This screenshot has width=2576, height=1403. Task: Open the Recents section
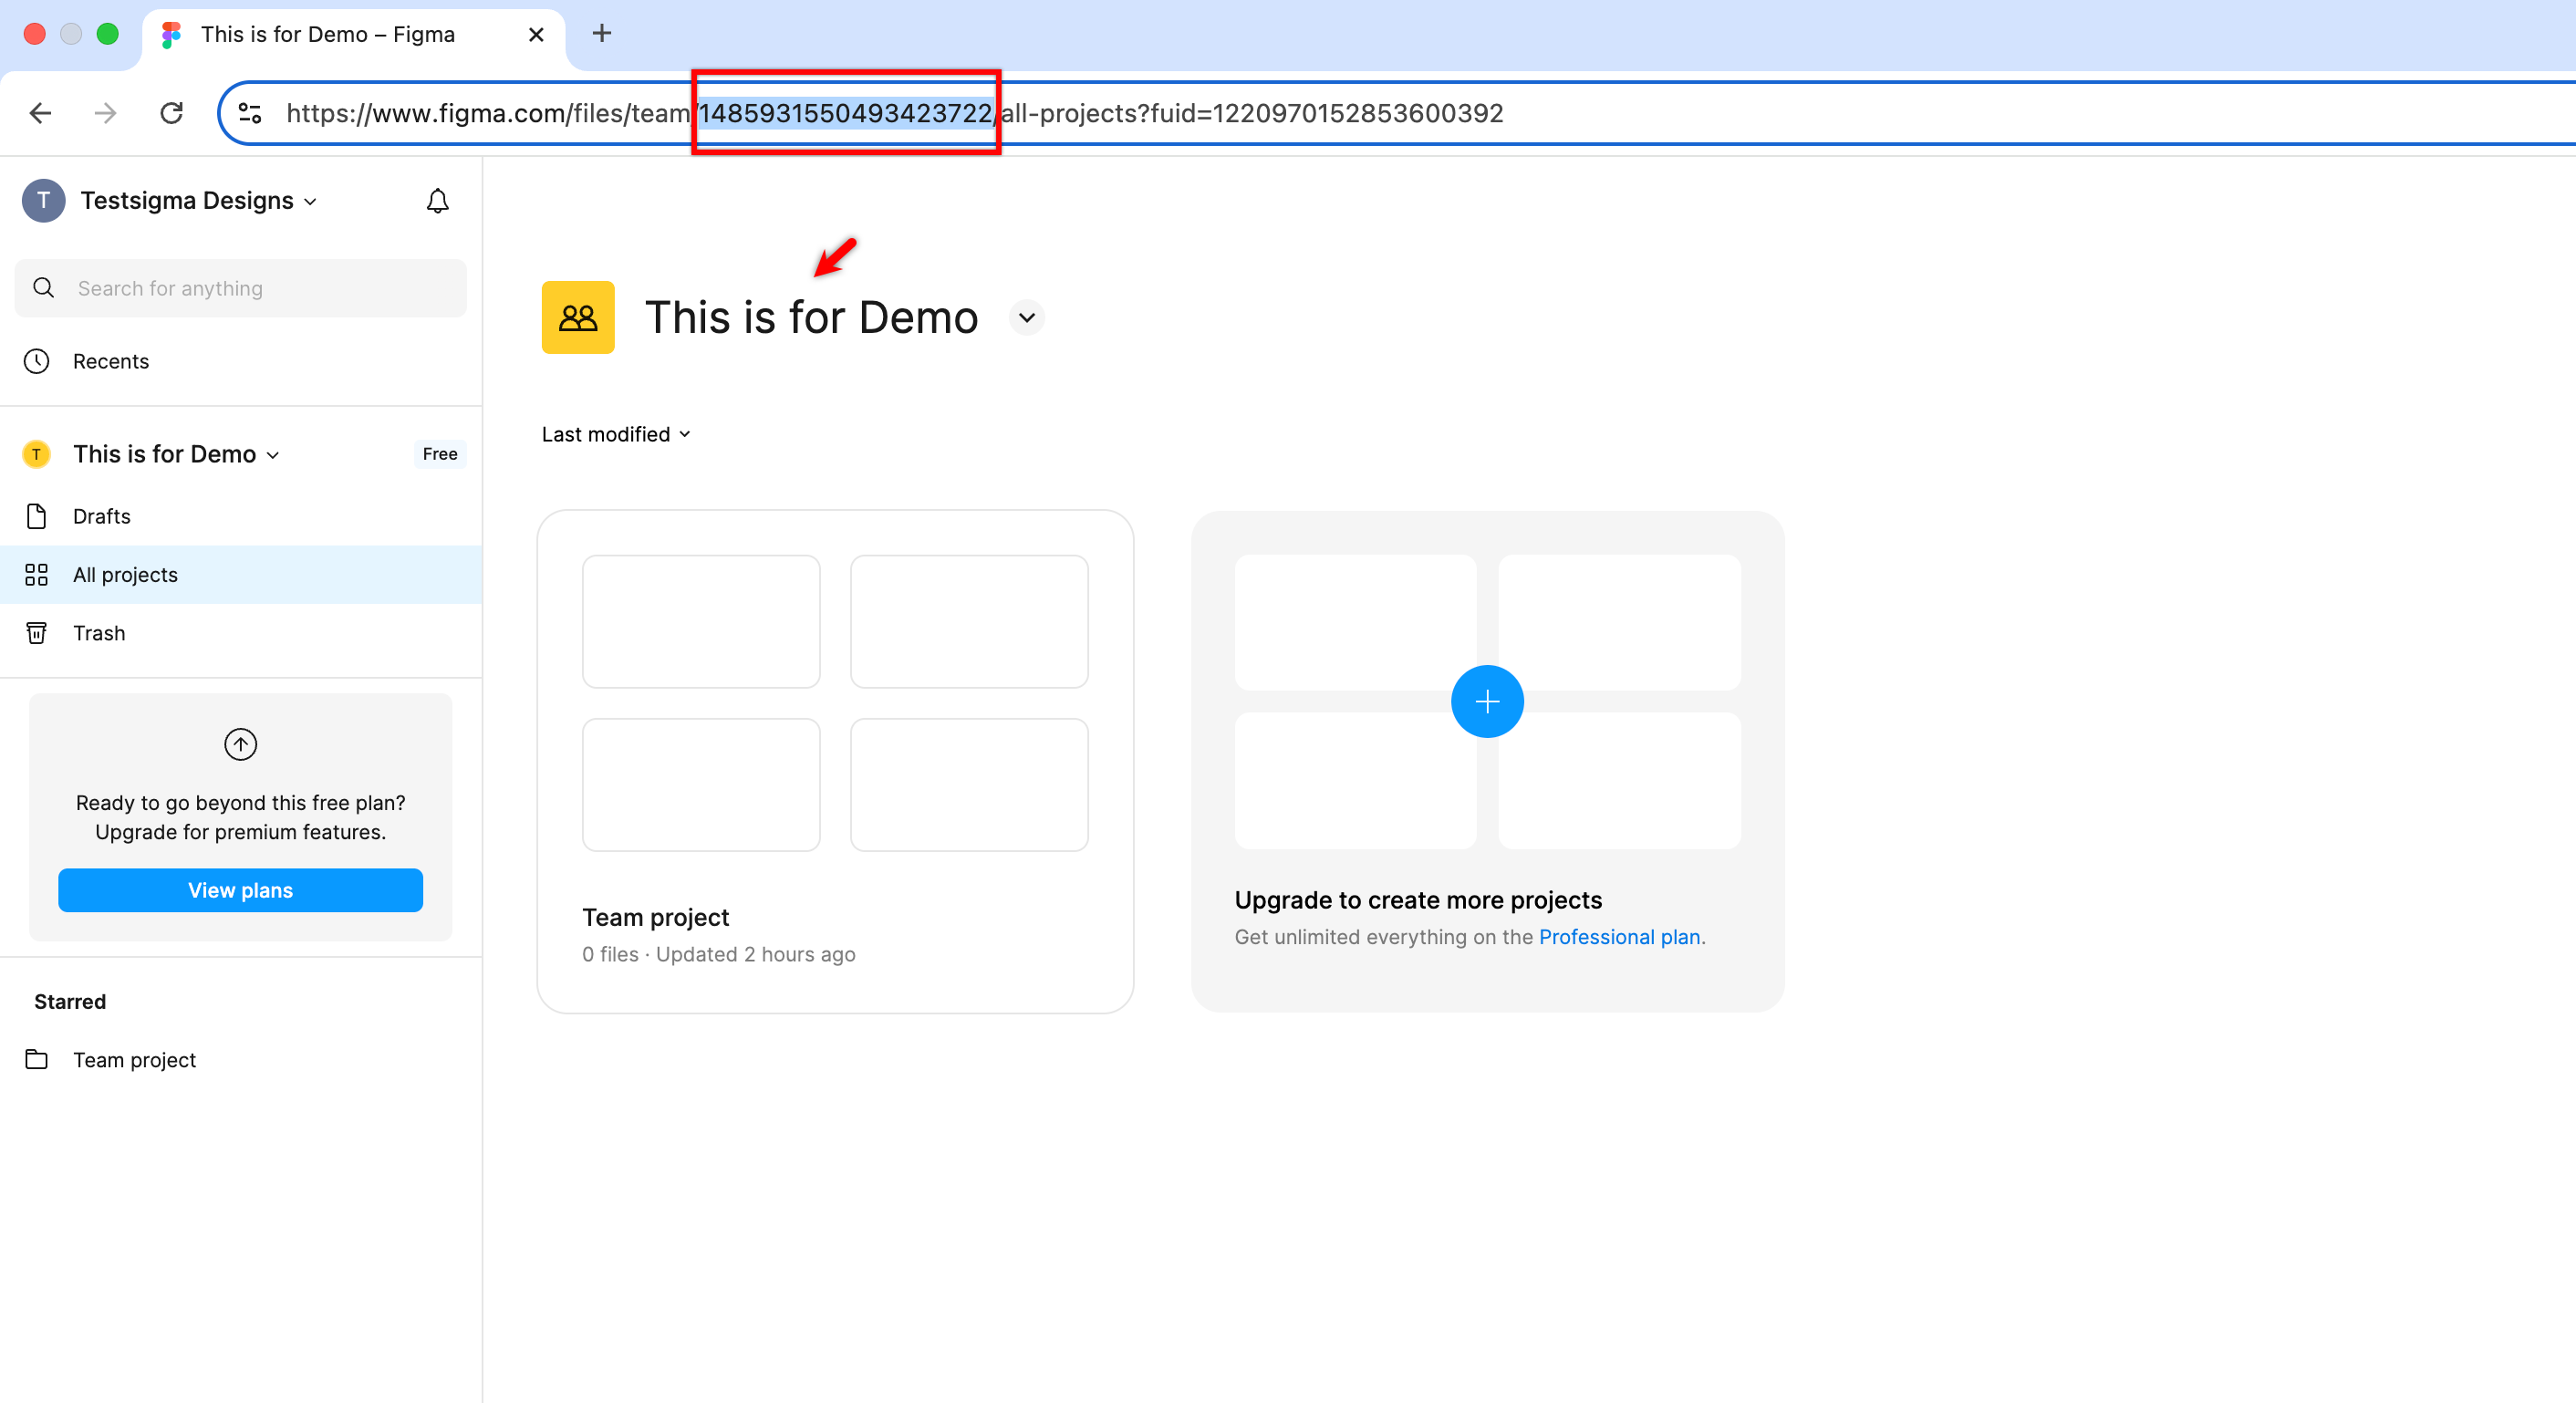(x=110, y=361)
